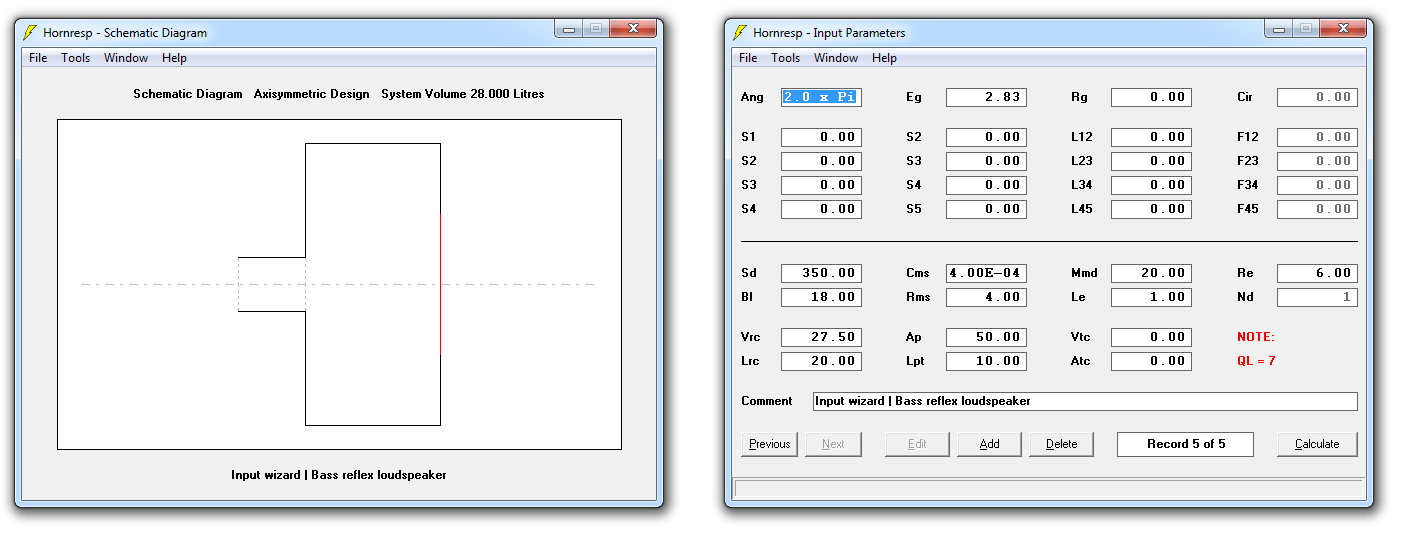Screen dimensions: 1424x539
Task: Open Tools menu in Input Parameters window
Action: click(x=786, y=58)
